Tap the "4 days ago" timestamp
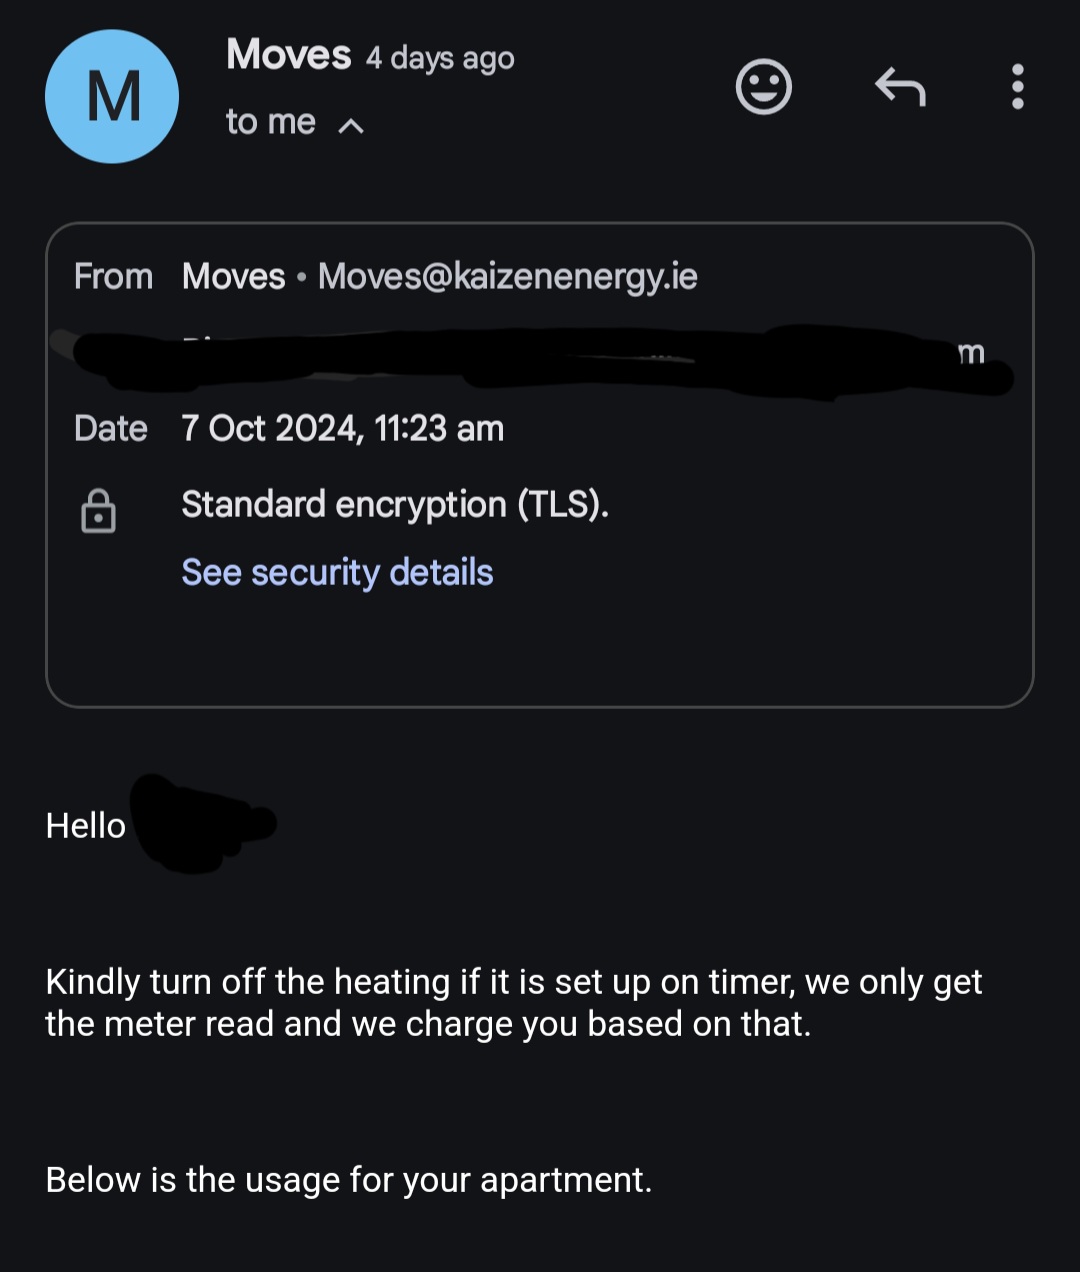Screen dimensions: 1080x1272 coord(440,59)
